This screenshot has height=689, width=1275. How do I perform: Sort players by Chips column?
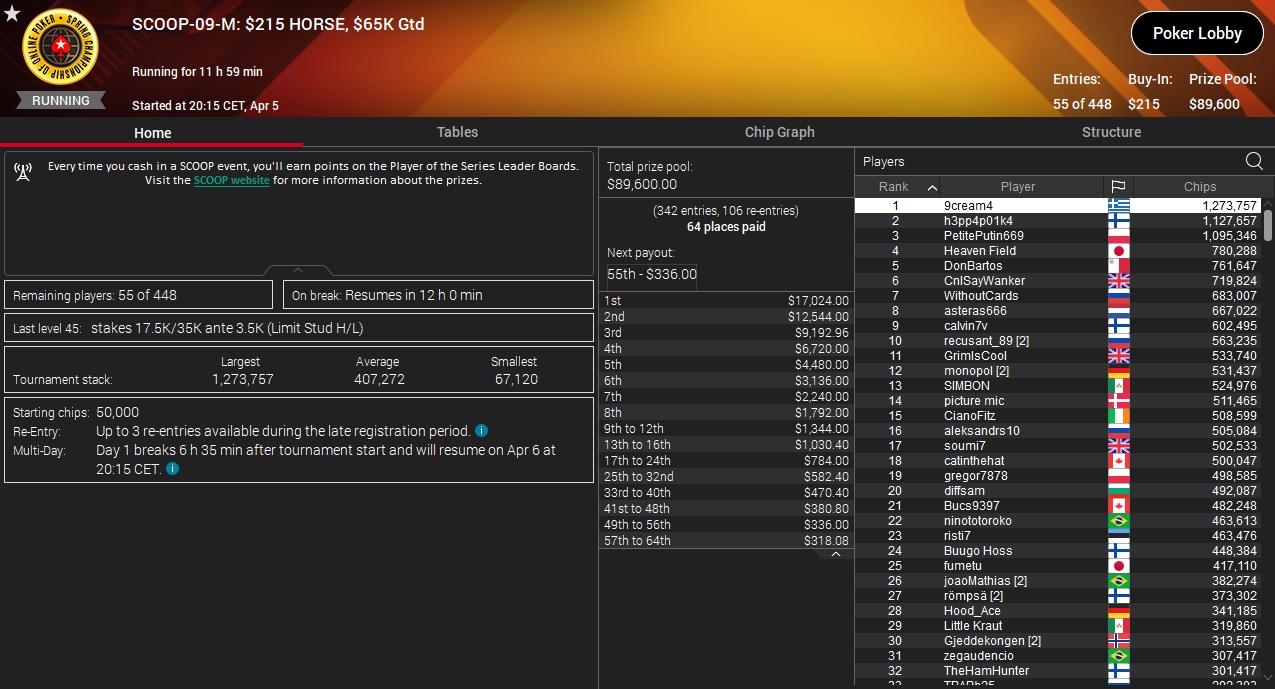1199,187
